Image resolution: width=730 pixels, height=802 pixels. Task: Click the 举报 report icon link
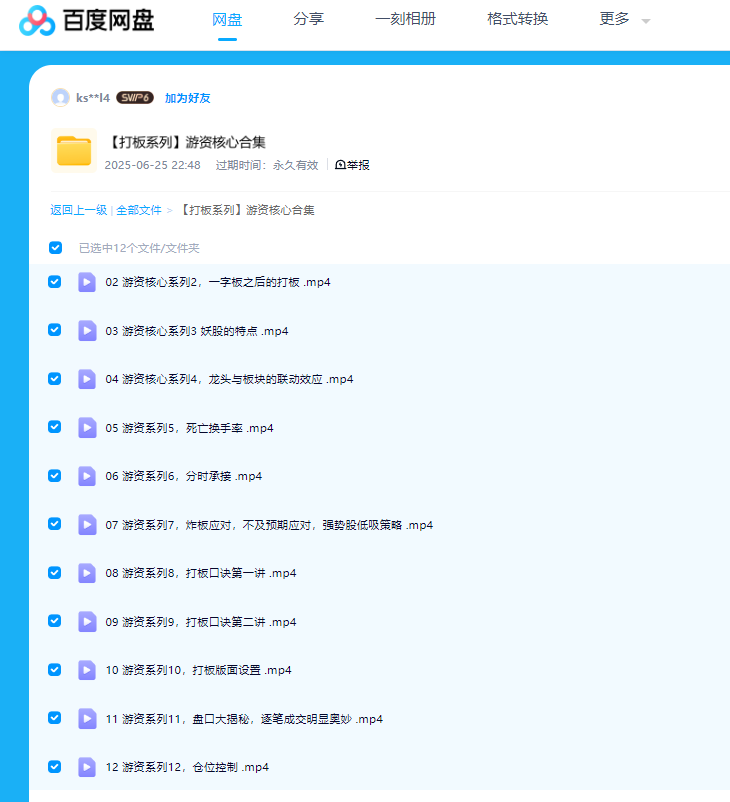click(x=352, y=165)
